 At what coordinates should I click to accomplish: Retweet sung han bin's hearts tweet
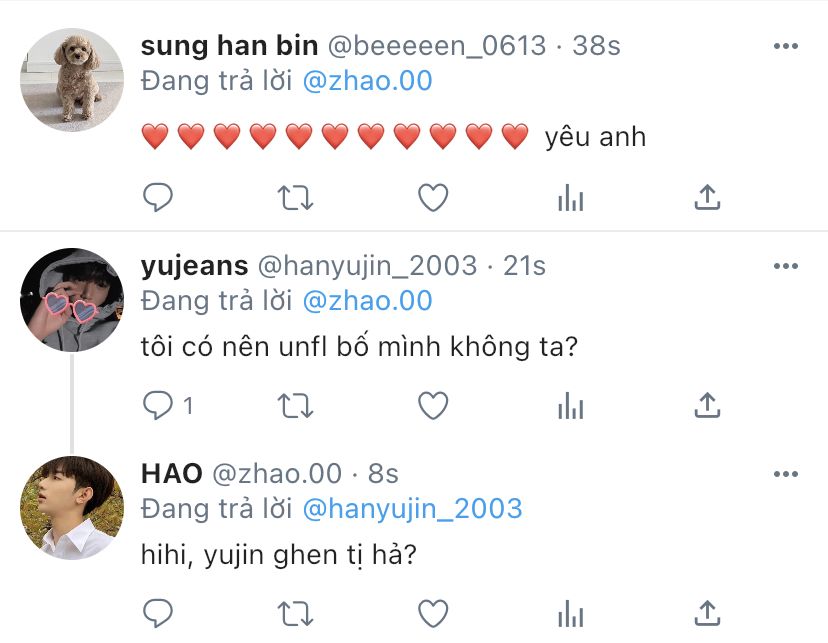[x=295, y=197]
